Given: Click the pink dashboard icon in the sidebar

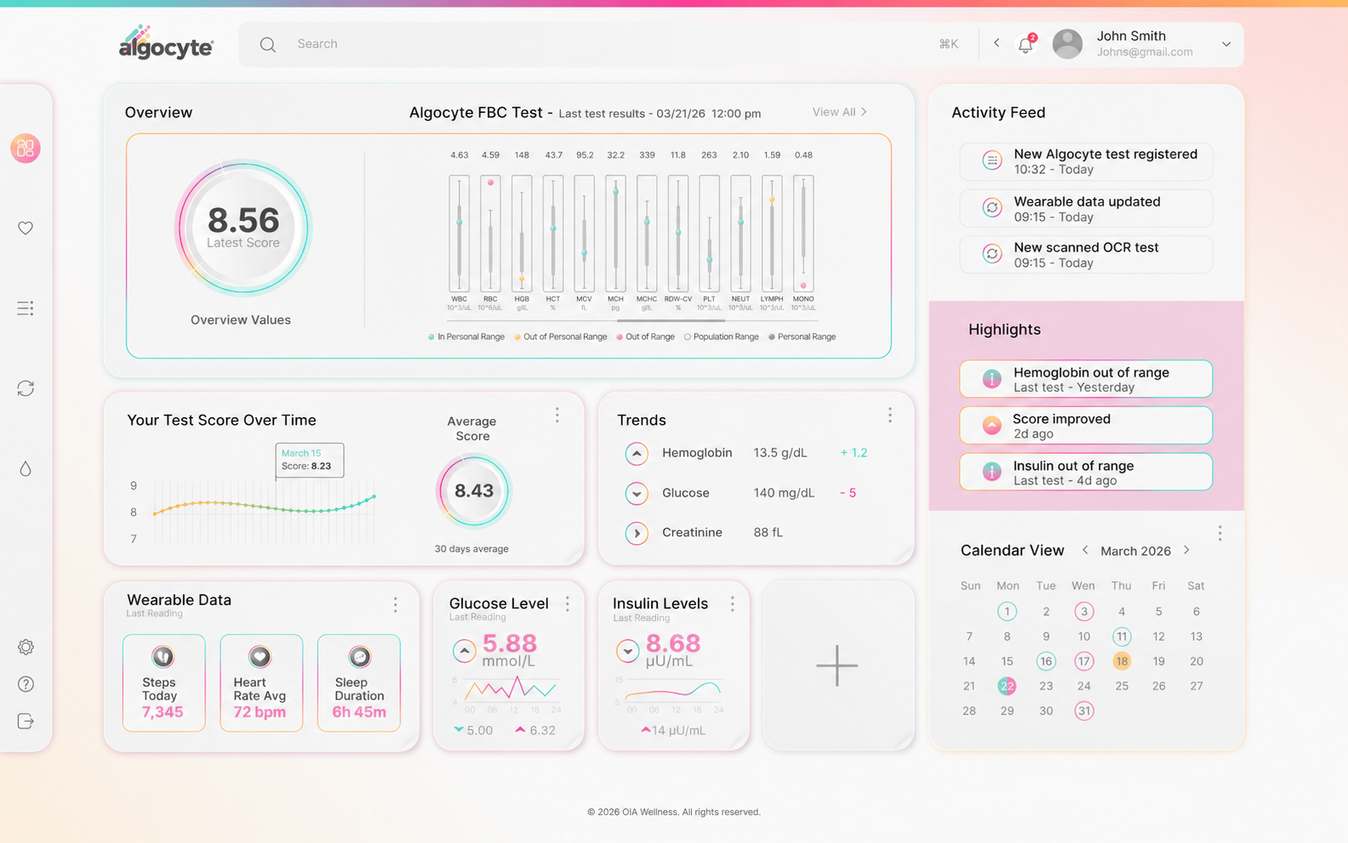Looking at the screenshot, I should pyautogui.click(x=25, y=148).
